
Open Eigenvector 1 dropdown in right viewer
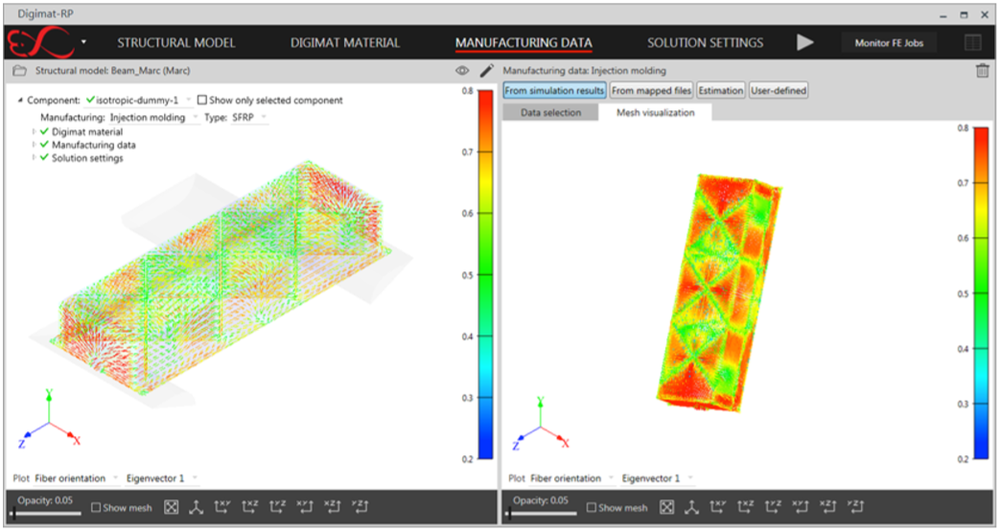[x=655, y=478]
